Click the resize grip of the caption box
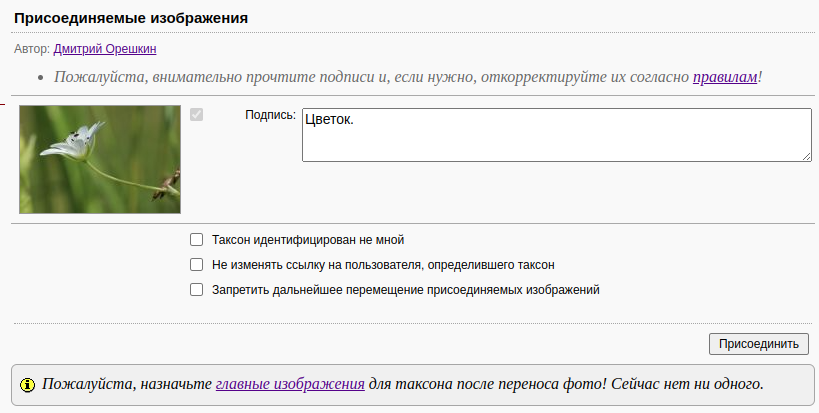This screenshot has width=819, height=413. 805,155
